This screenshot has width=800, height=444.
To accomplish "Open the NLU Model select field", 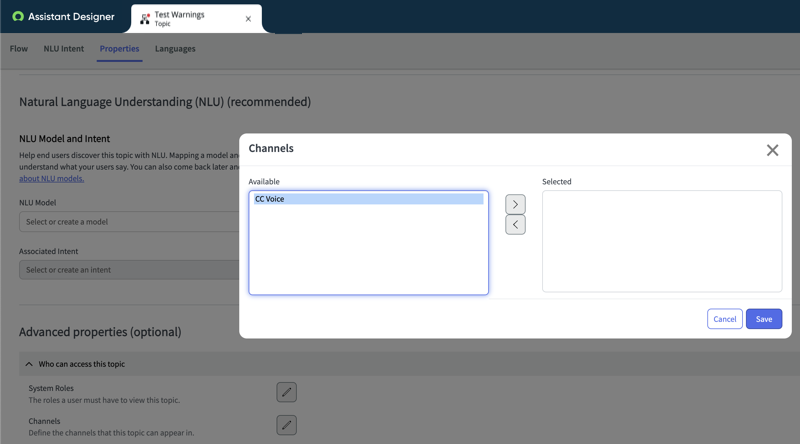I will [129, 221].
